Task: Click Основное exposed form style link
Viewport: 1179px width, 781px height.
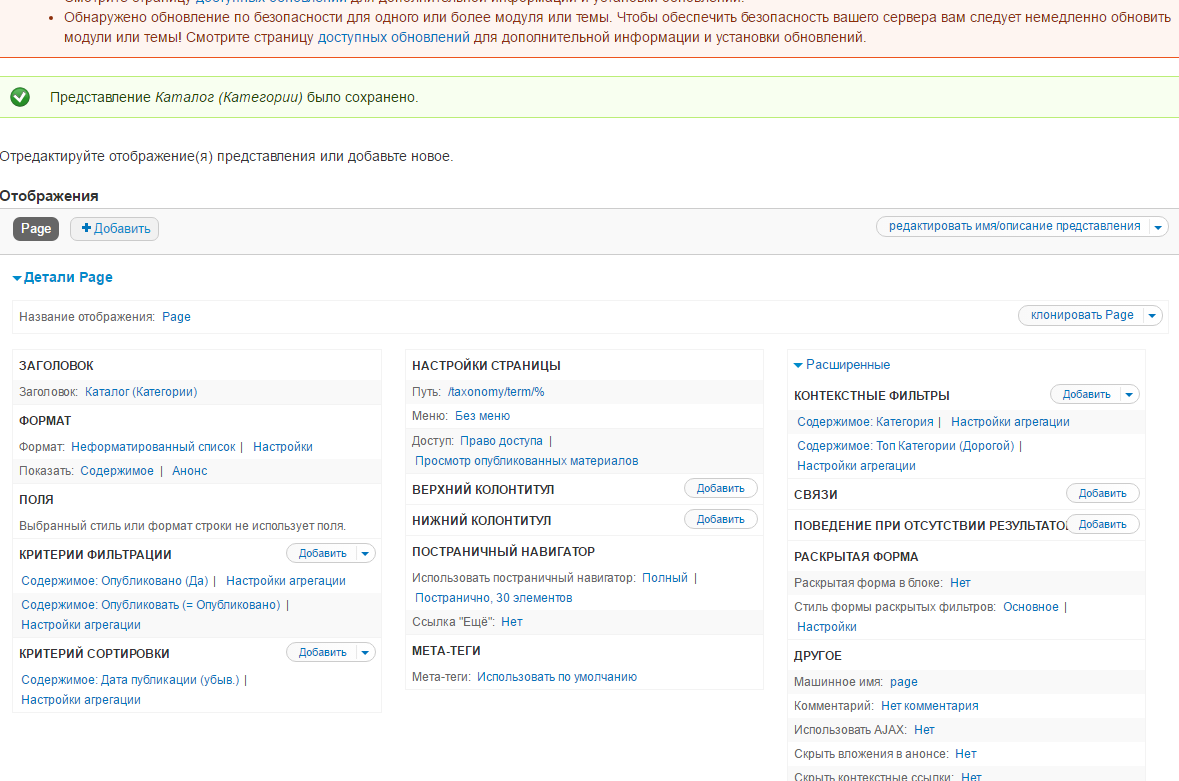Action: coord(1030,607)
